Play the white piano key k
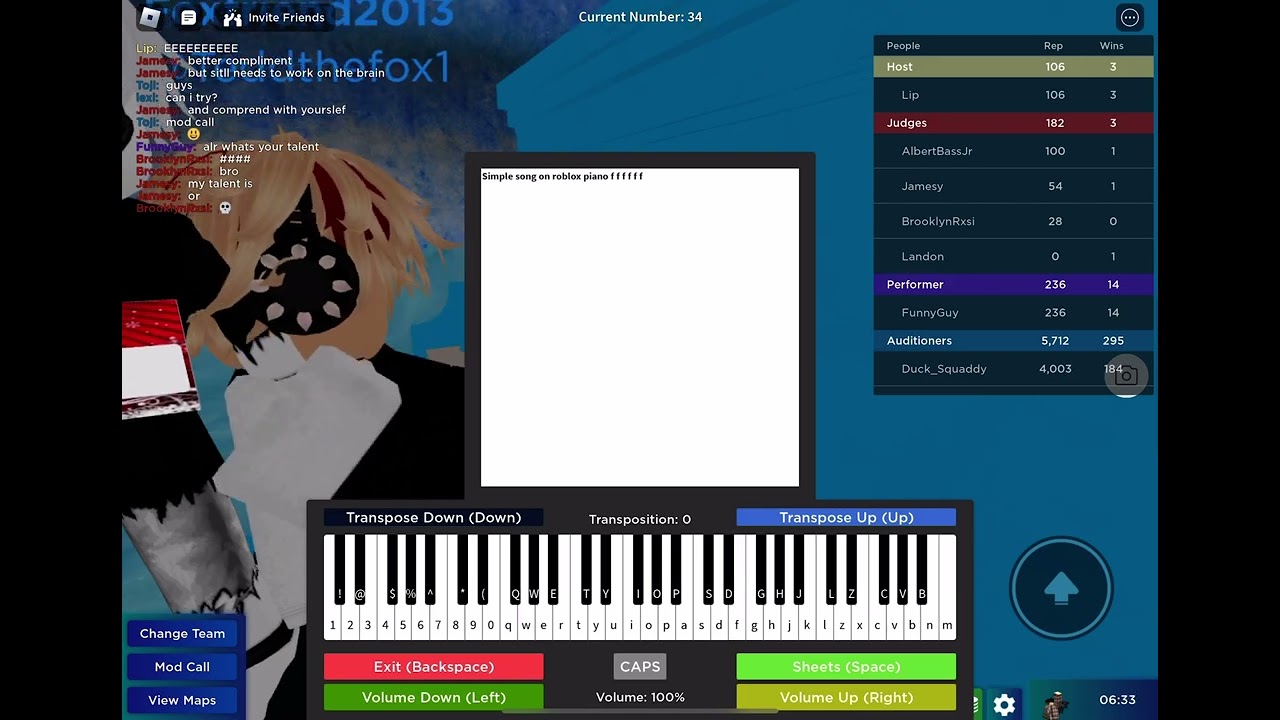 coord(806,625)
